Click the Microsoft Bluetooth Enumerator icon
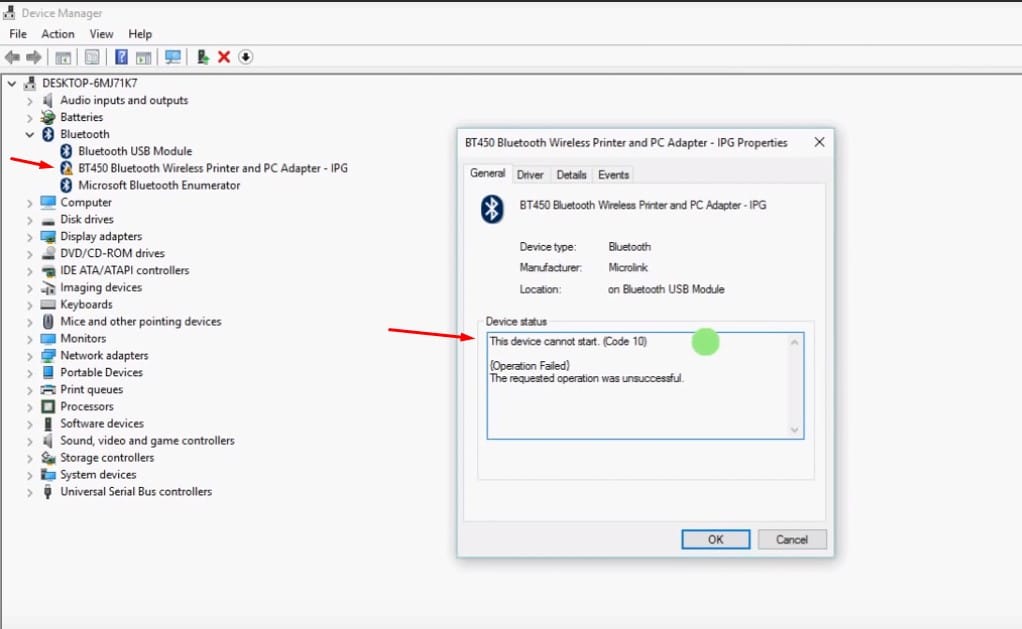1022x629 pixels. point(66,185)
